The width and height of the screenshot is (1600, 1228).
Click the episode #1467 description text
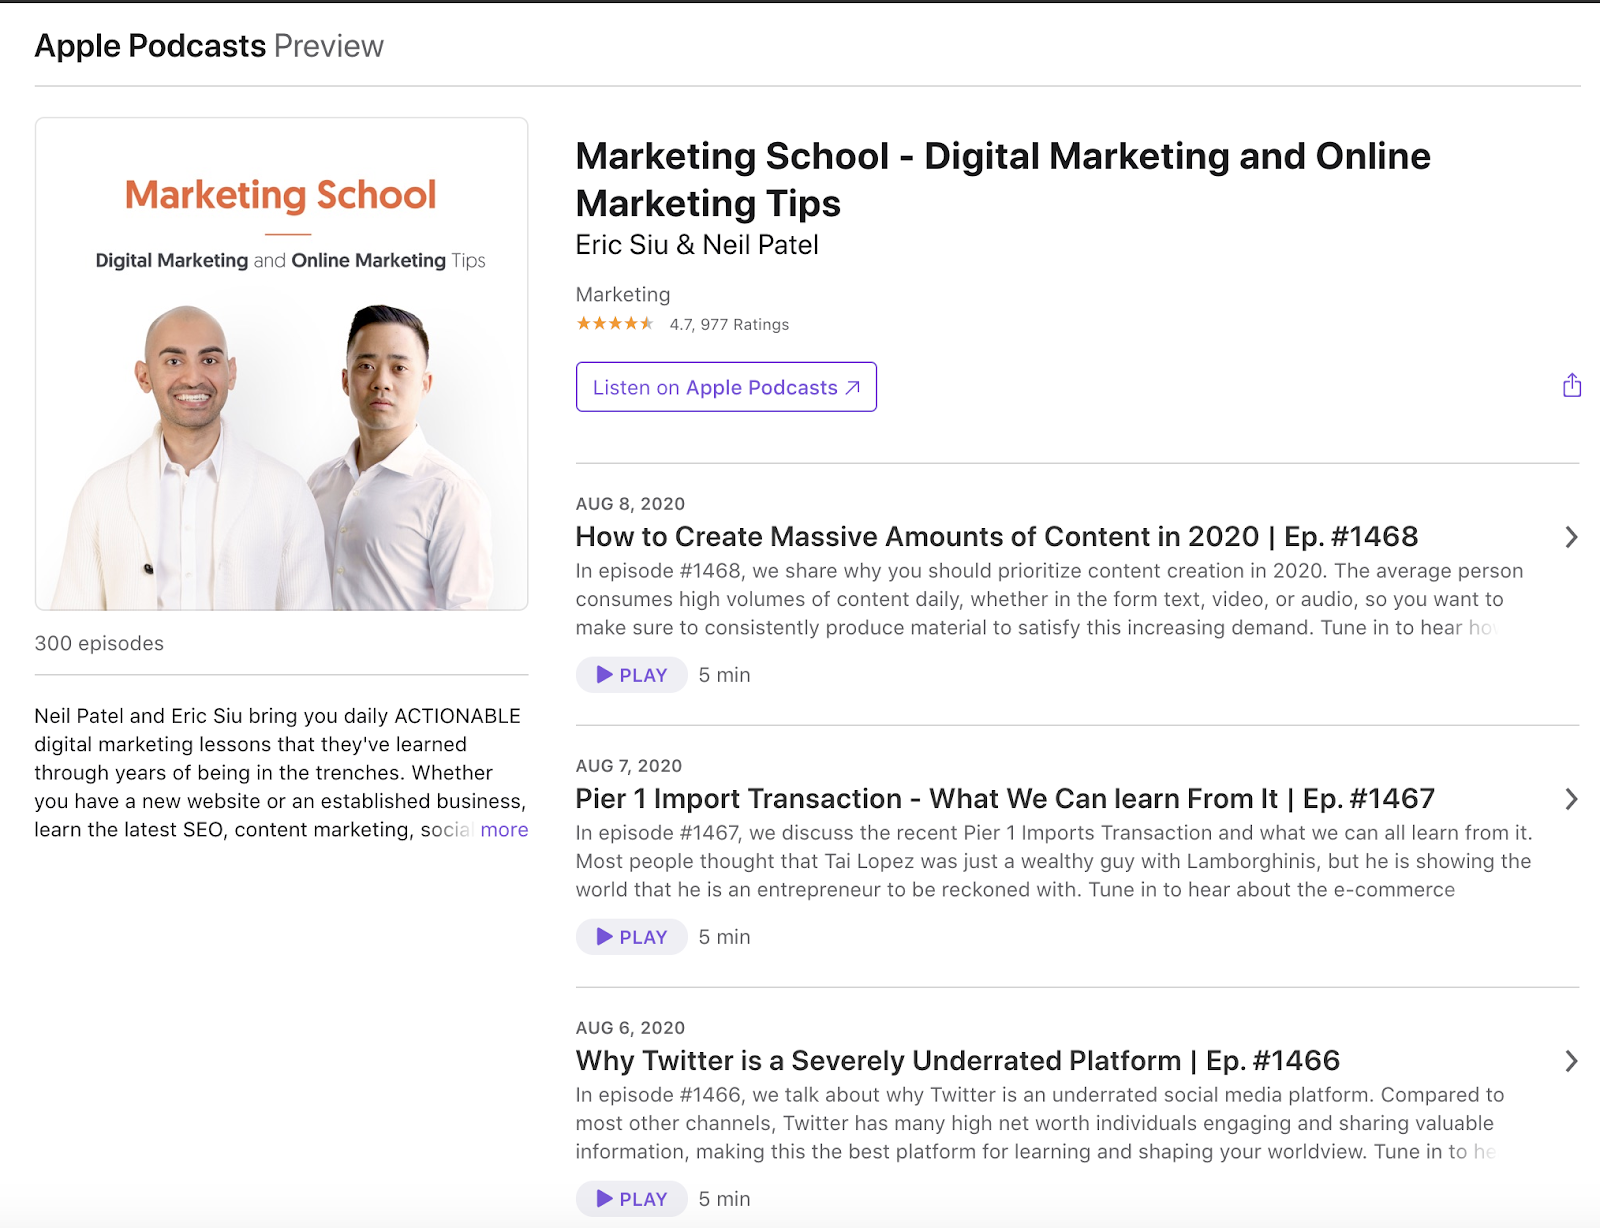pos(1054,861)
